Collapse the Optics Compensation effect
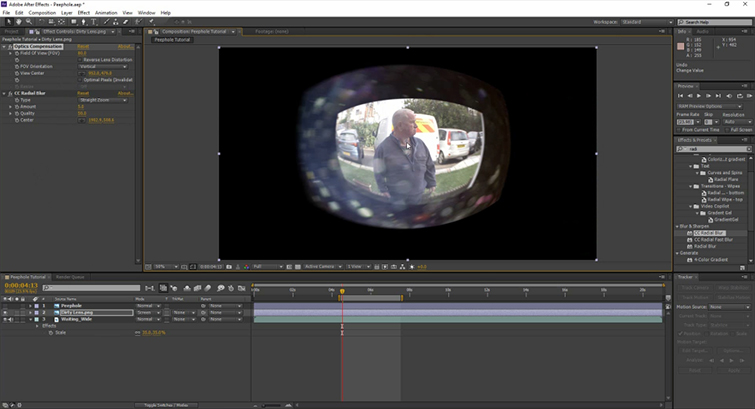The height and width of the screenshot is (409, 755). point(5,46)
